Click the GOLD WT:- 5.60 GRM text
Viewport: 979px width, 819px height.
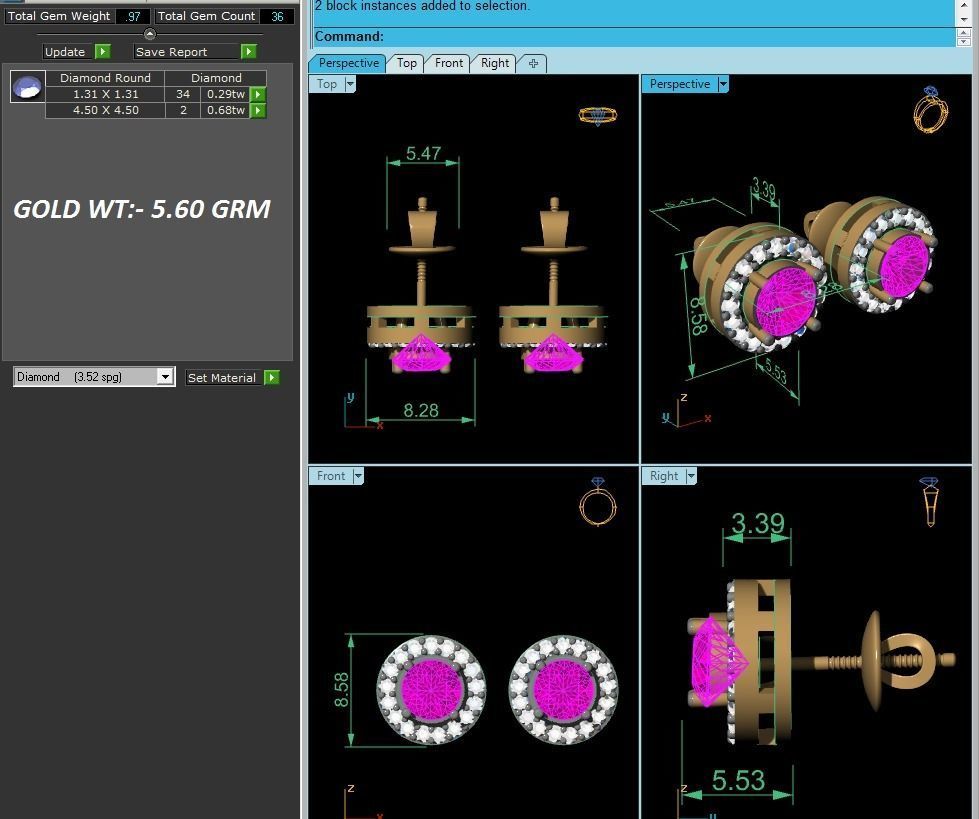[x=142, y=209]
